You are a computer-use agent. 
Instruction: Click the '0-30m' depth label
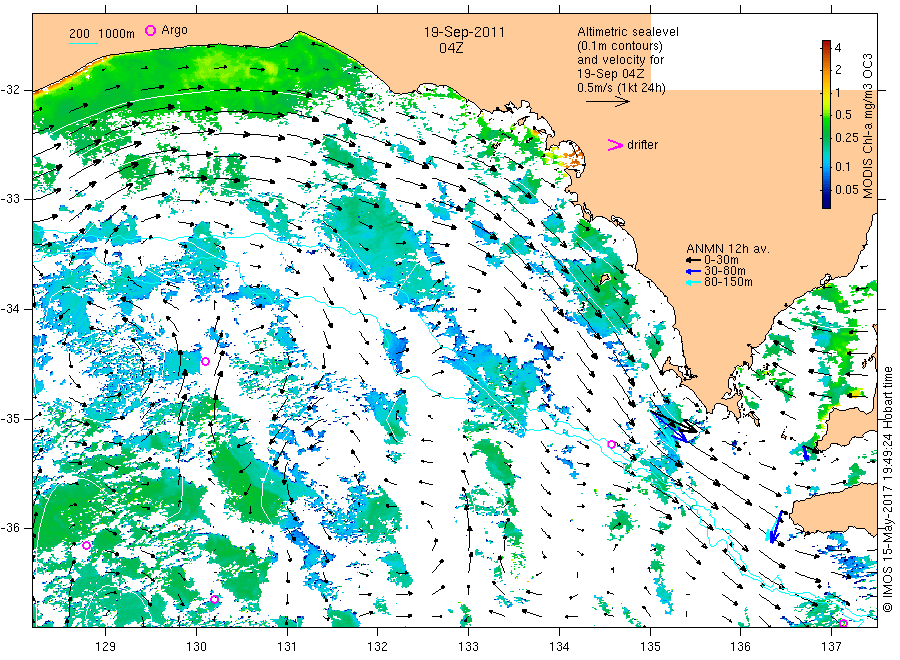[x=721, y=260]
